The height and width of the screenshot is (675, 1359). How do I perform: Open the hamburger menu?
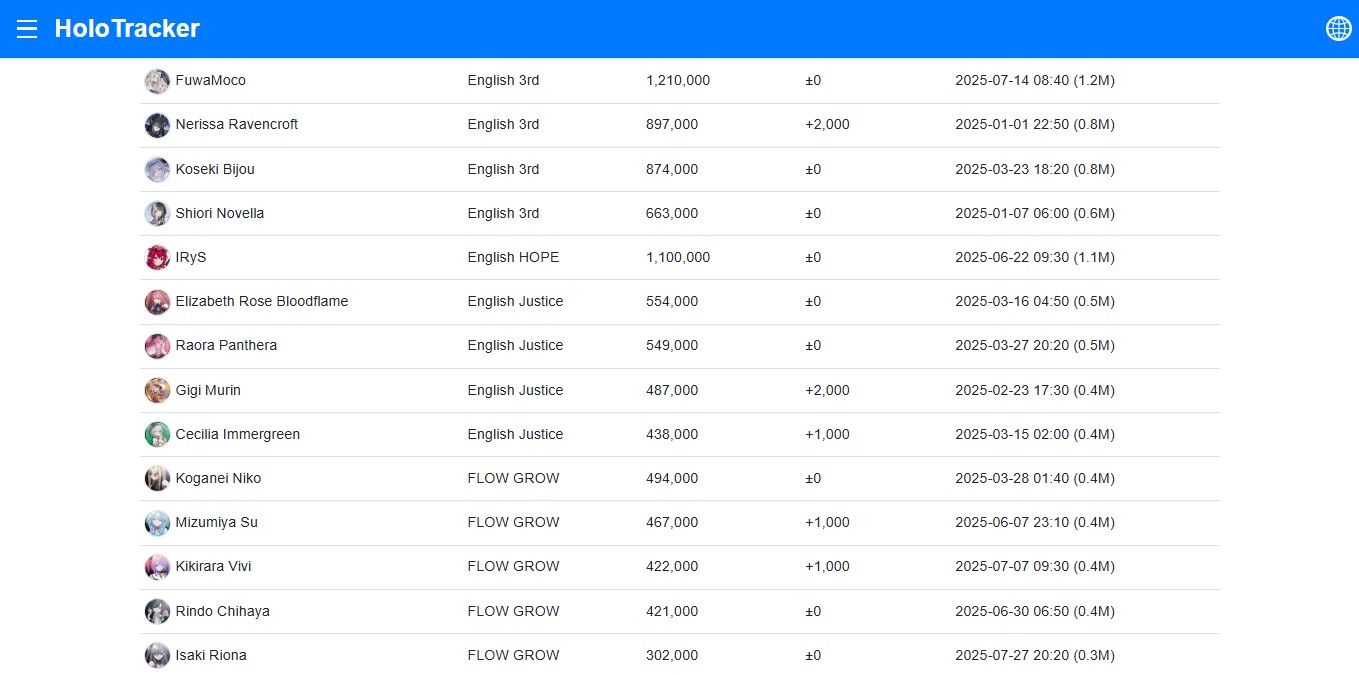coord(27,29)
